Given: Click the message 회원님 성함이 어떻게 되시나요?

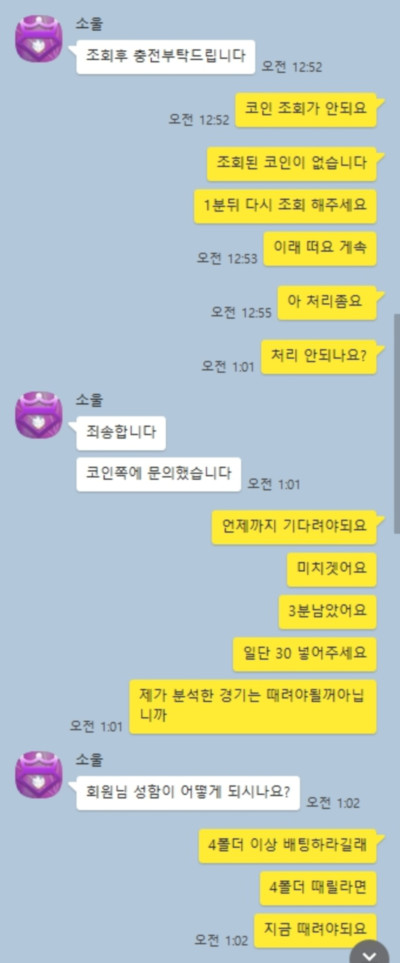Looking at the screenshot, I should click(188, 792).
